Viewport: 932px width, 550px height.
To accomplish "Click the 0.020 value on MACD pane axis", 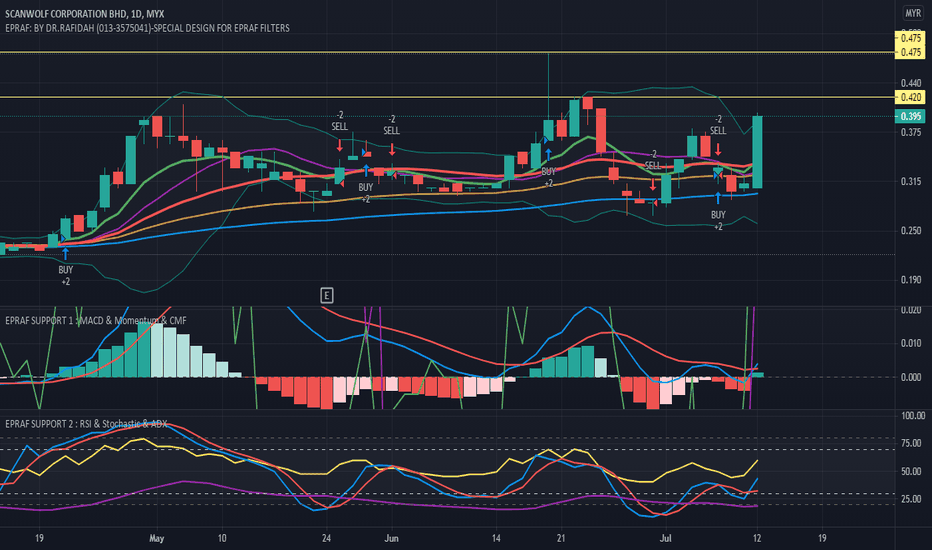I will point(910,310).
